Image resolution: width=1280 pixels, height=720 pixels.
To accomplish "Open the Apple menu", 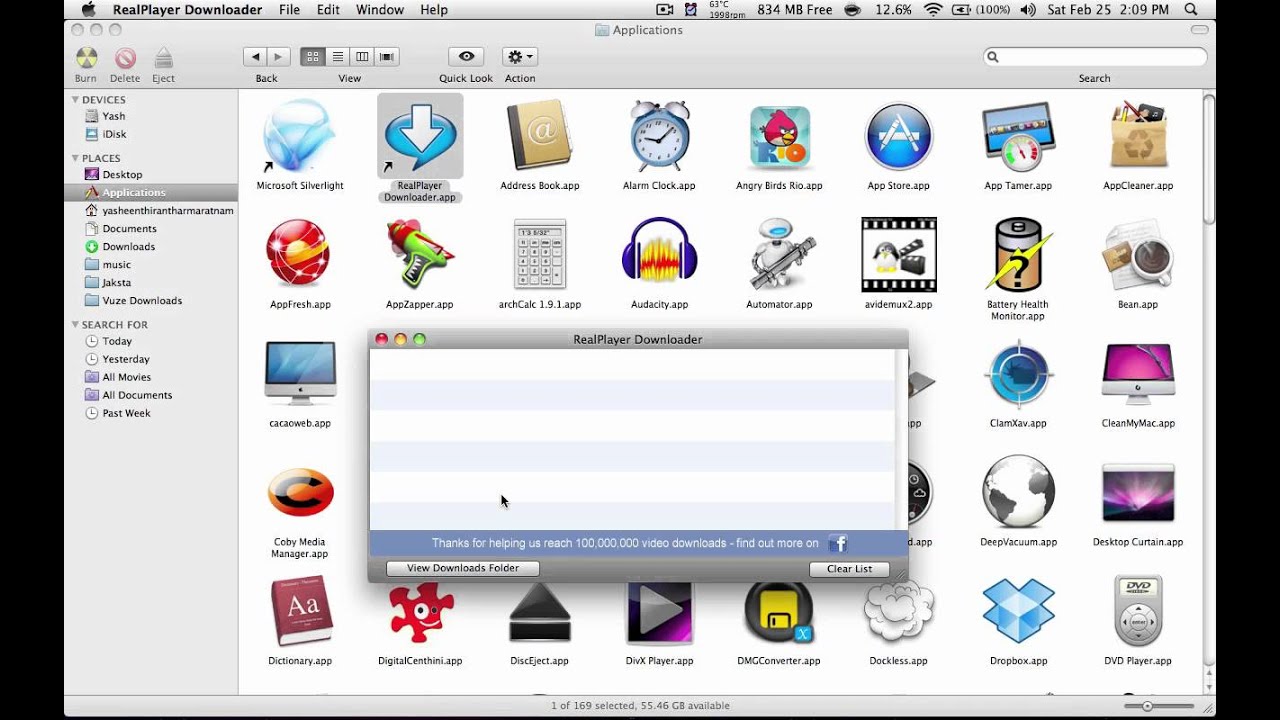I will pos(88,10).
